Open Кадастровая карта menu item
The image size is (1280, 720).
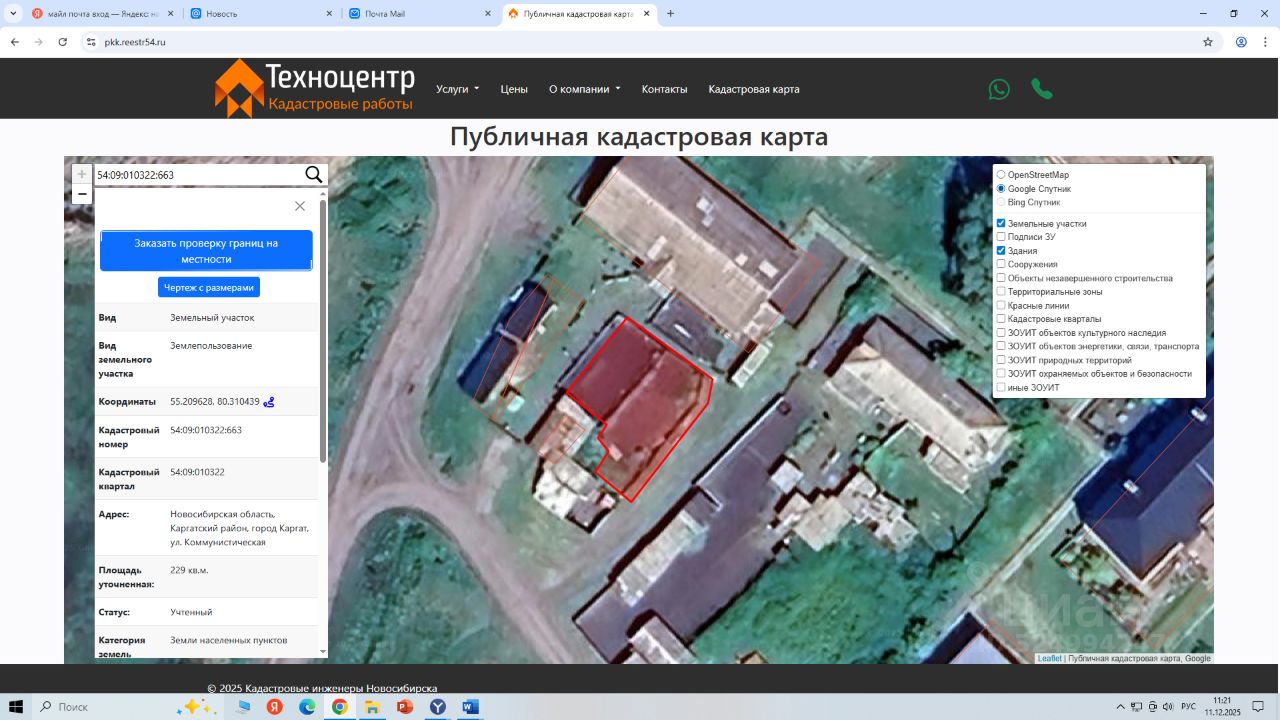(754, 89)
